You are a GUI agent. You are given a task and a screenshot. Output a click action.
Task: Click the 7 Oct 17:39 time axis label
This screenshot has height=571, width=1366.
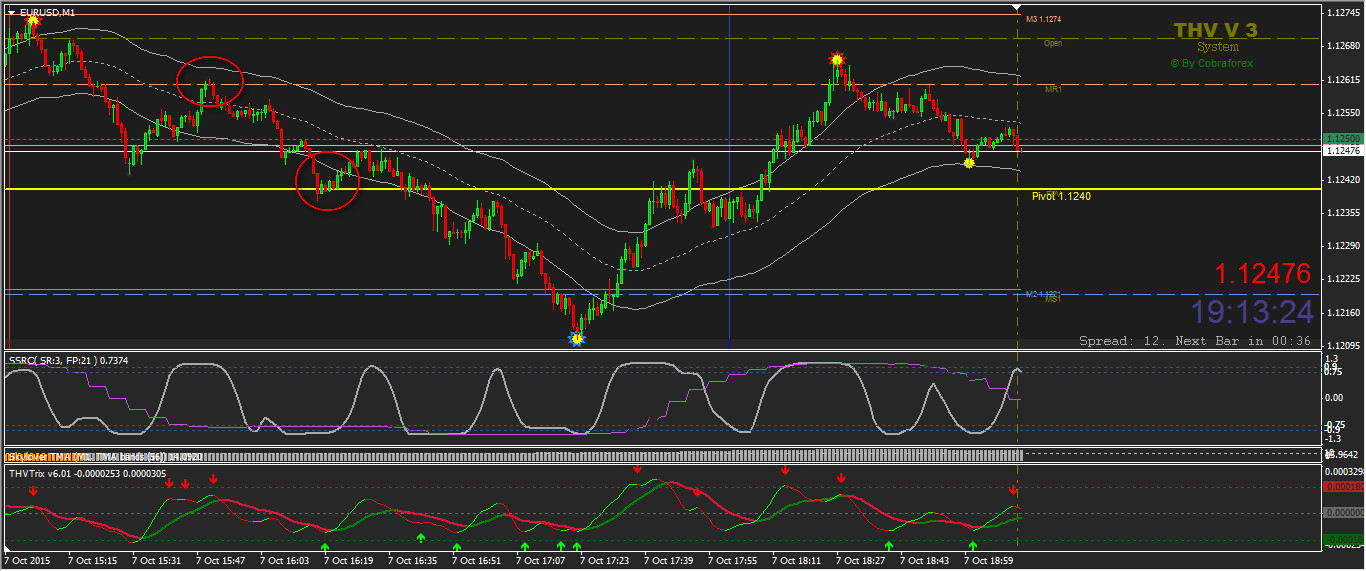pos(668,561)
